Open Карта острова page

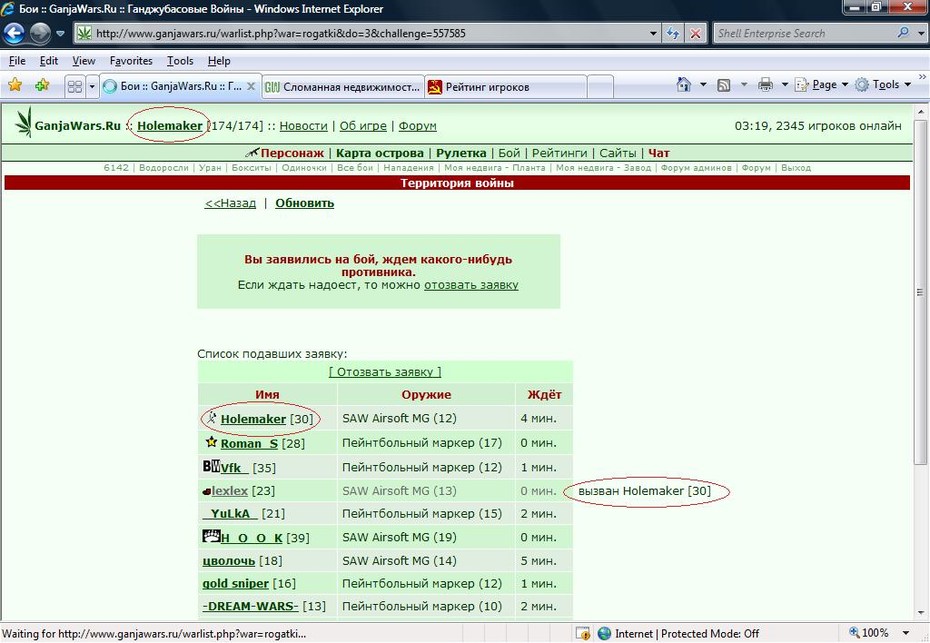click(380, 153)
